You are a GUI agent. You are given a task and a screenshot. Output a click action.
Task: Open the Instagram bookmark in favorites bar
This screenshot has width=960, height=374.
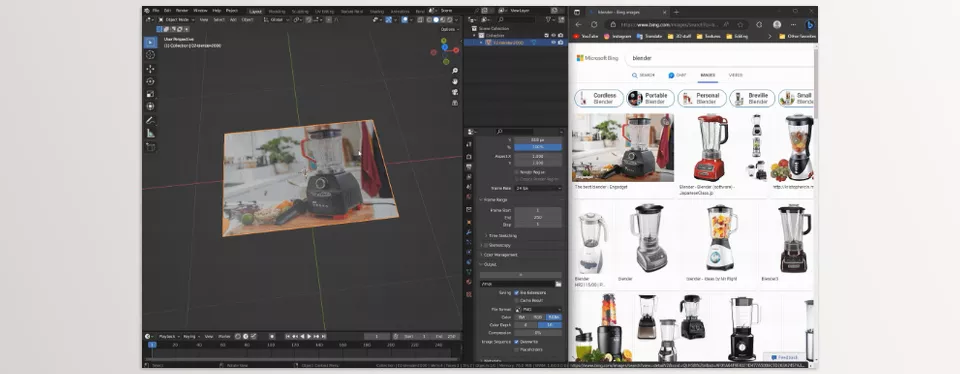(618, 37)
